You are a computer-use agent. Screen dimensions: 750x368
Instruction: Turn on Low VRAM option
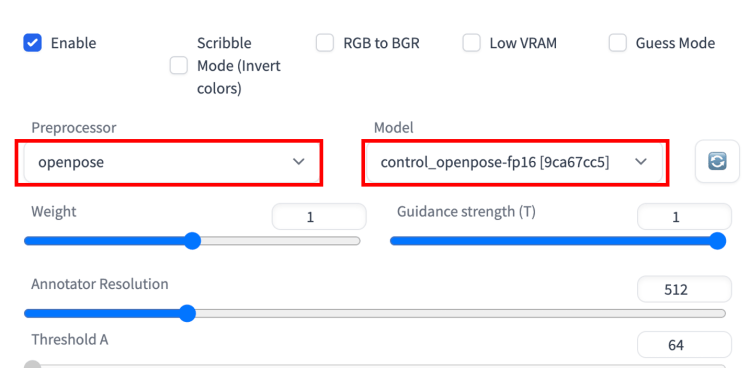pos(471,43)
